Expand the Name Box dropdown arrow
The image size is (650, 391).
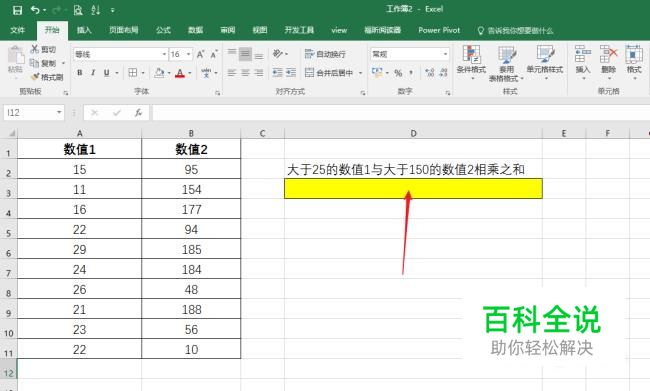[59, 113]
